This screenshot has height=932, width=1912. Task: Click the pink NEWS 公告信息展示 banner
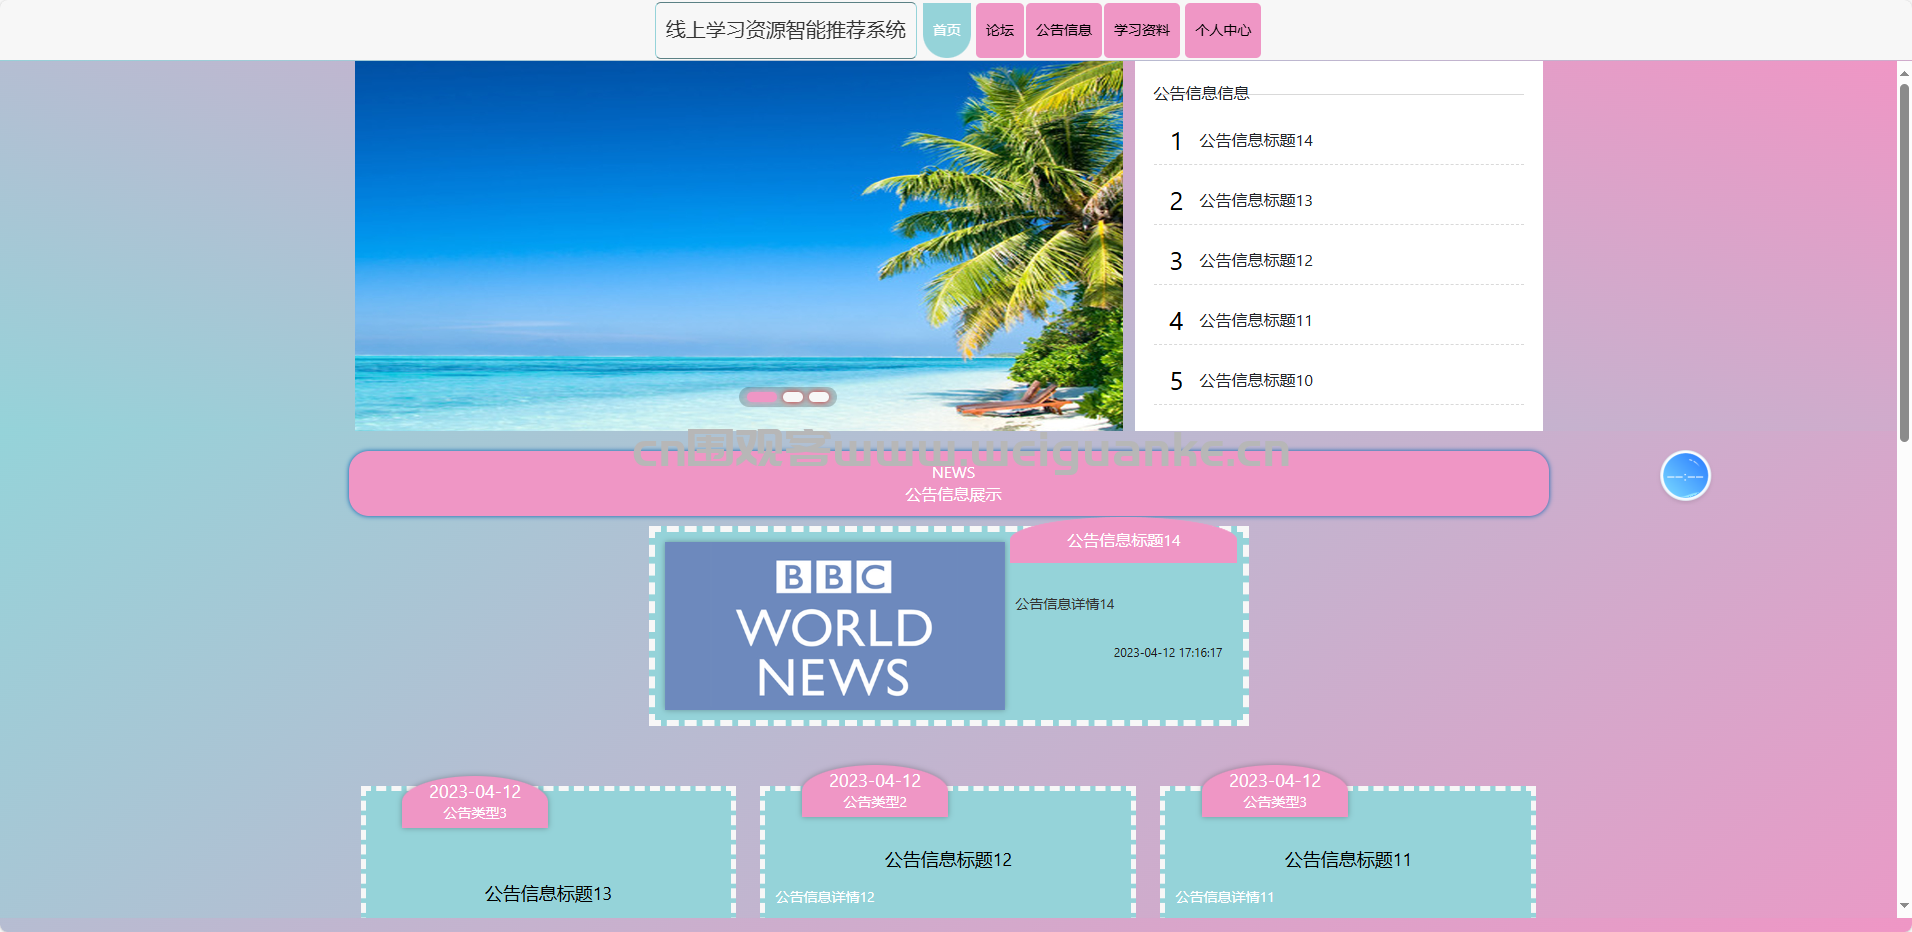tap(948, 484)
